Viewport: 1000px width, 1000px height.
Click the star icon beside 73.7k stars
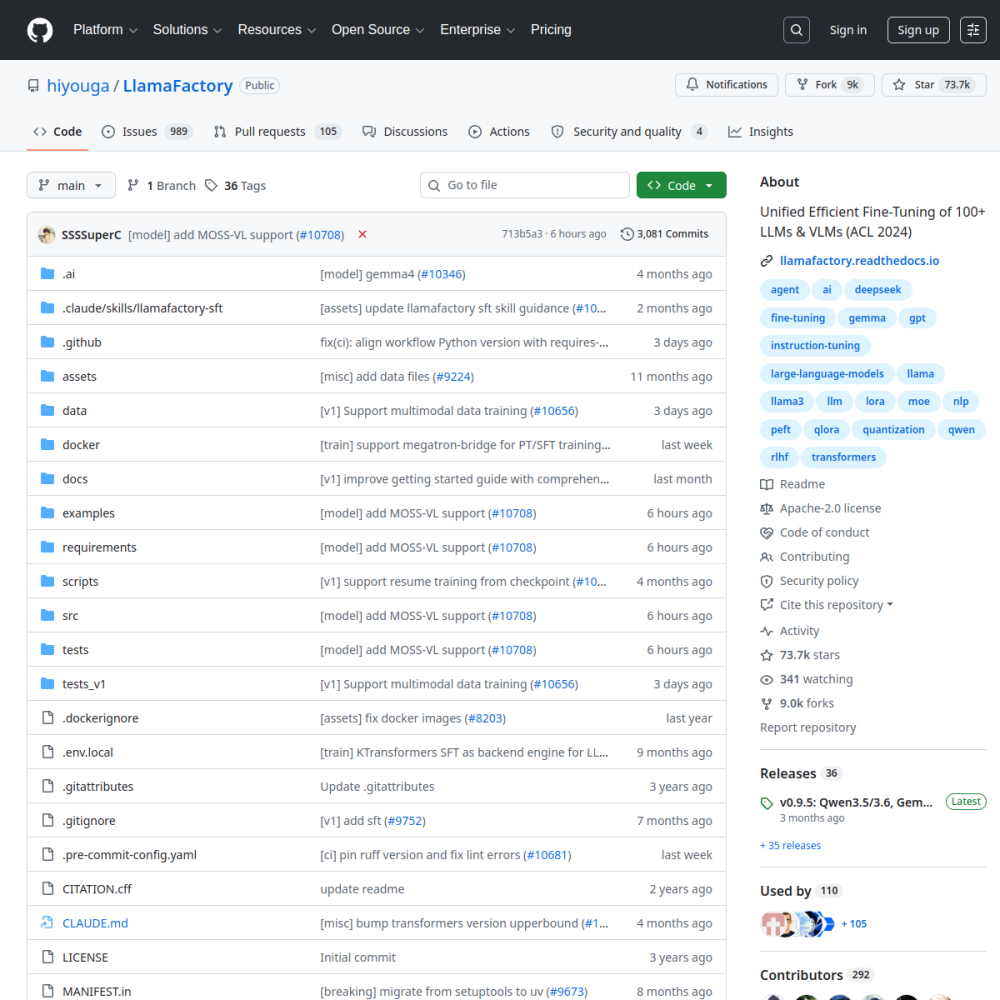point(767,655)
